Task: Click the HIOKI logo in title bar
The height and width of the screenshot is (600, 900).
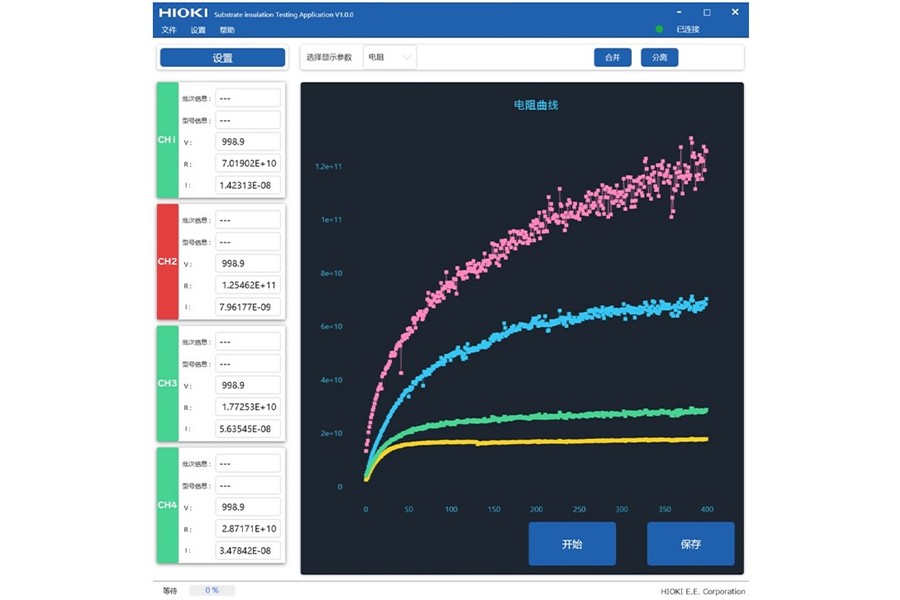Action: click(183, 13)
